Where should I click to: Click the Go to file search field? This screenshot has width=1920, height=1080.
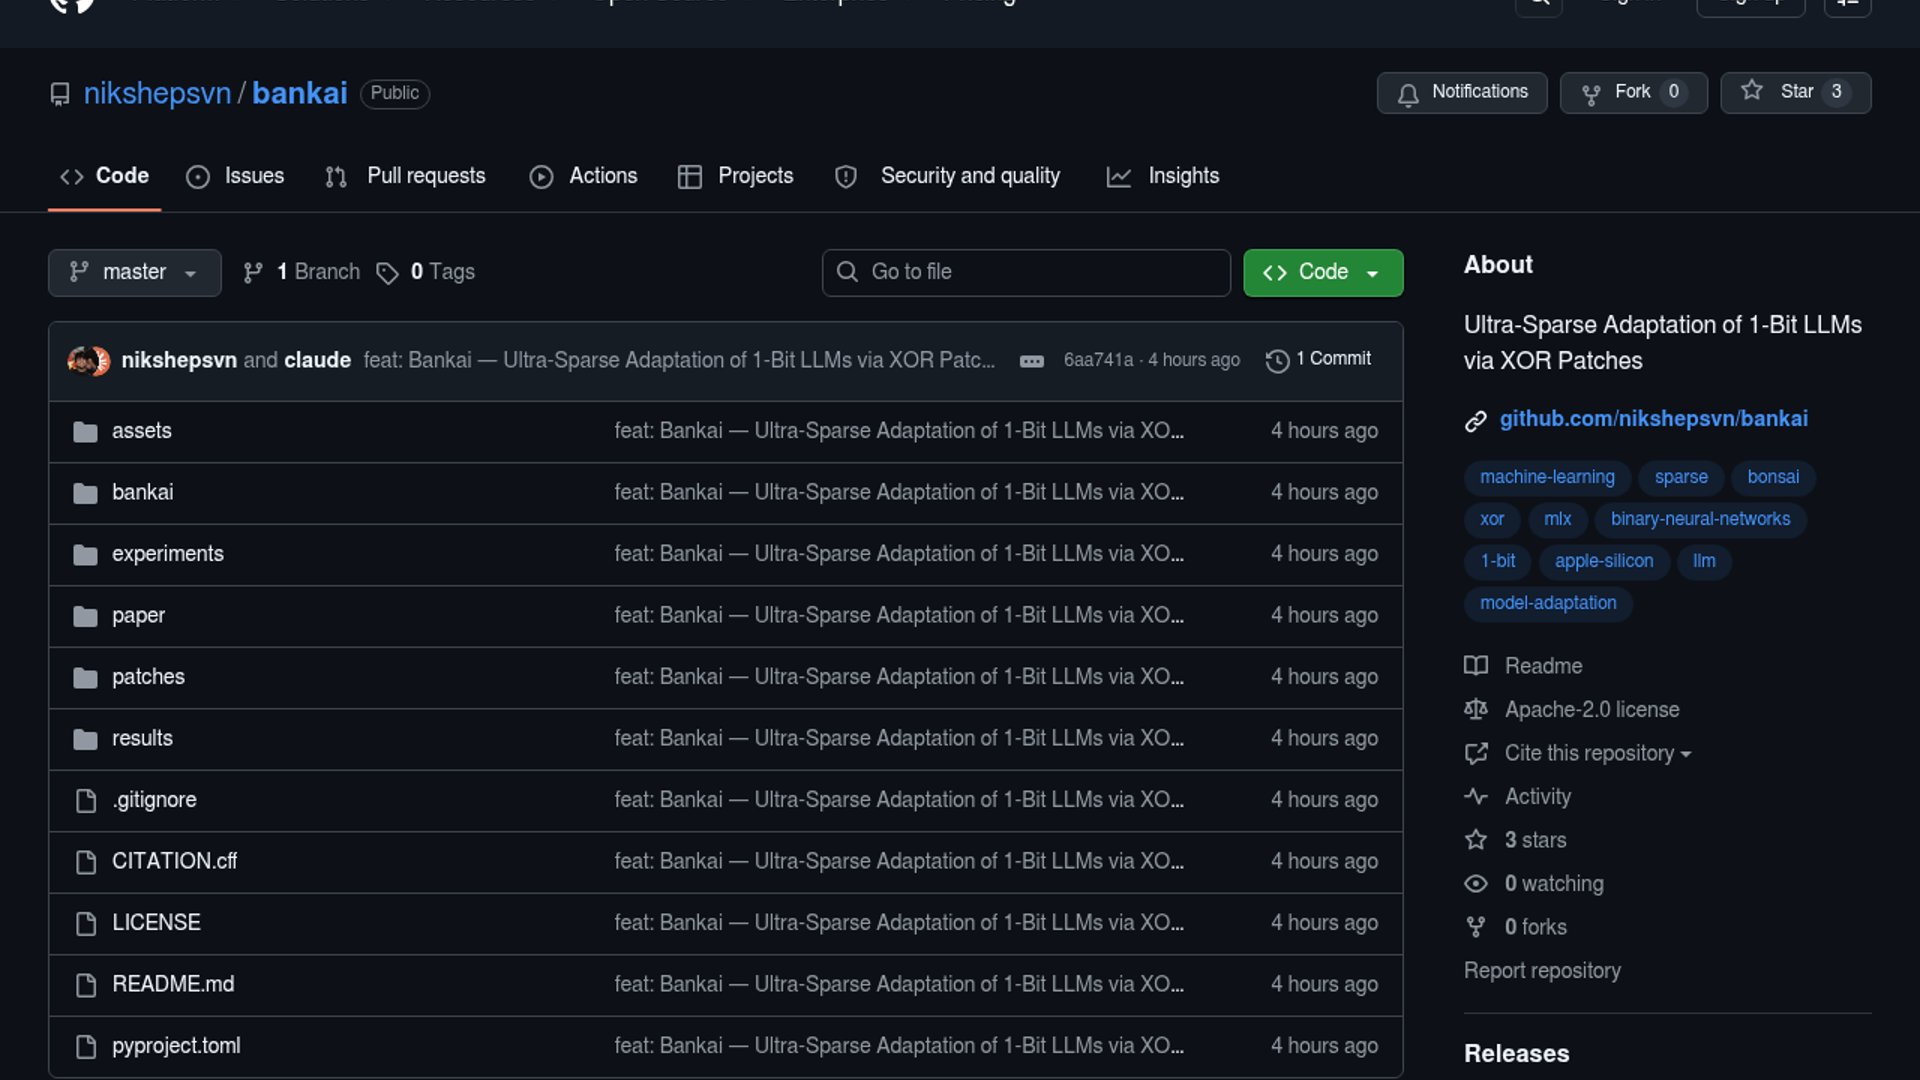pos(1026,273)
